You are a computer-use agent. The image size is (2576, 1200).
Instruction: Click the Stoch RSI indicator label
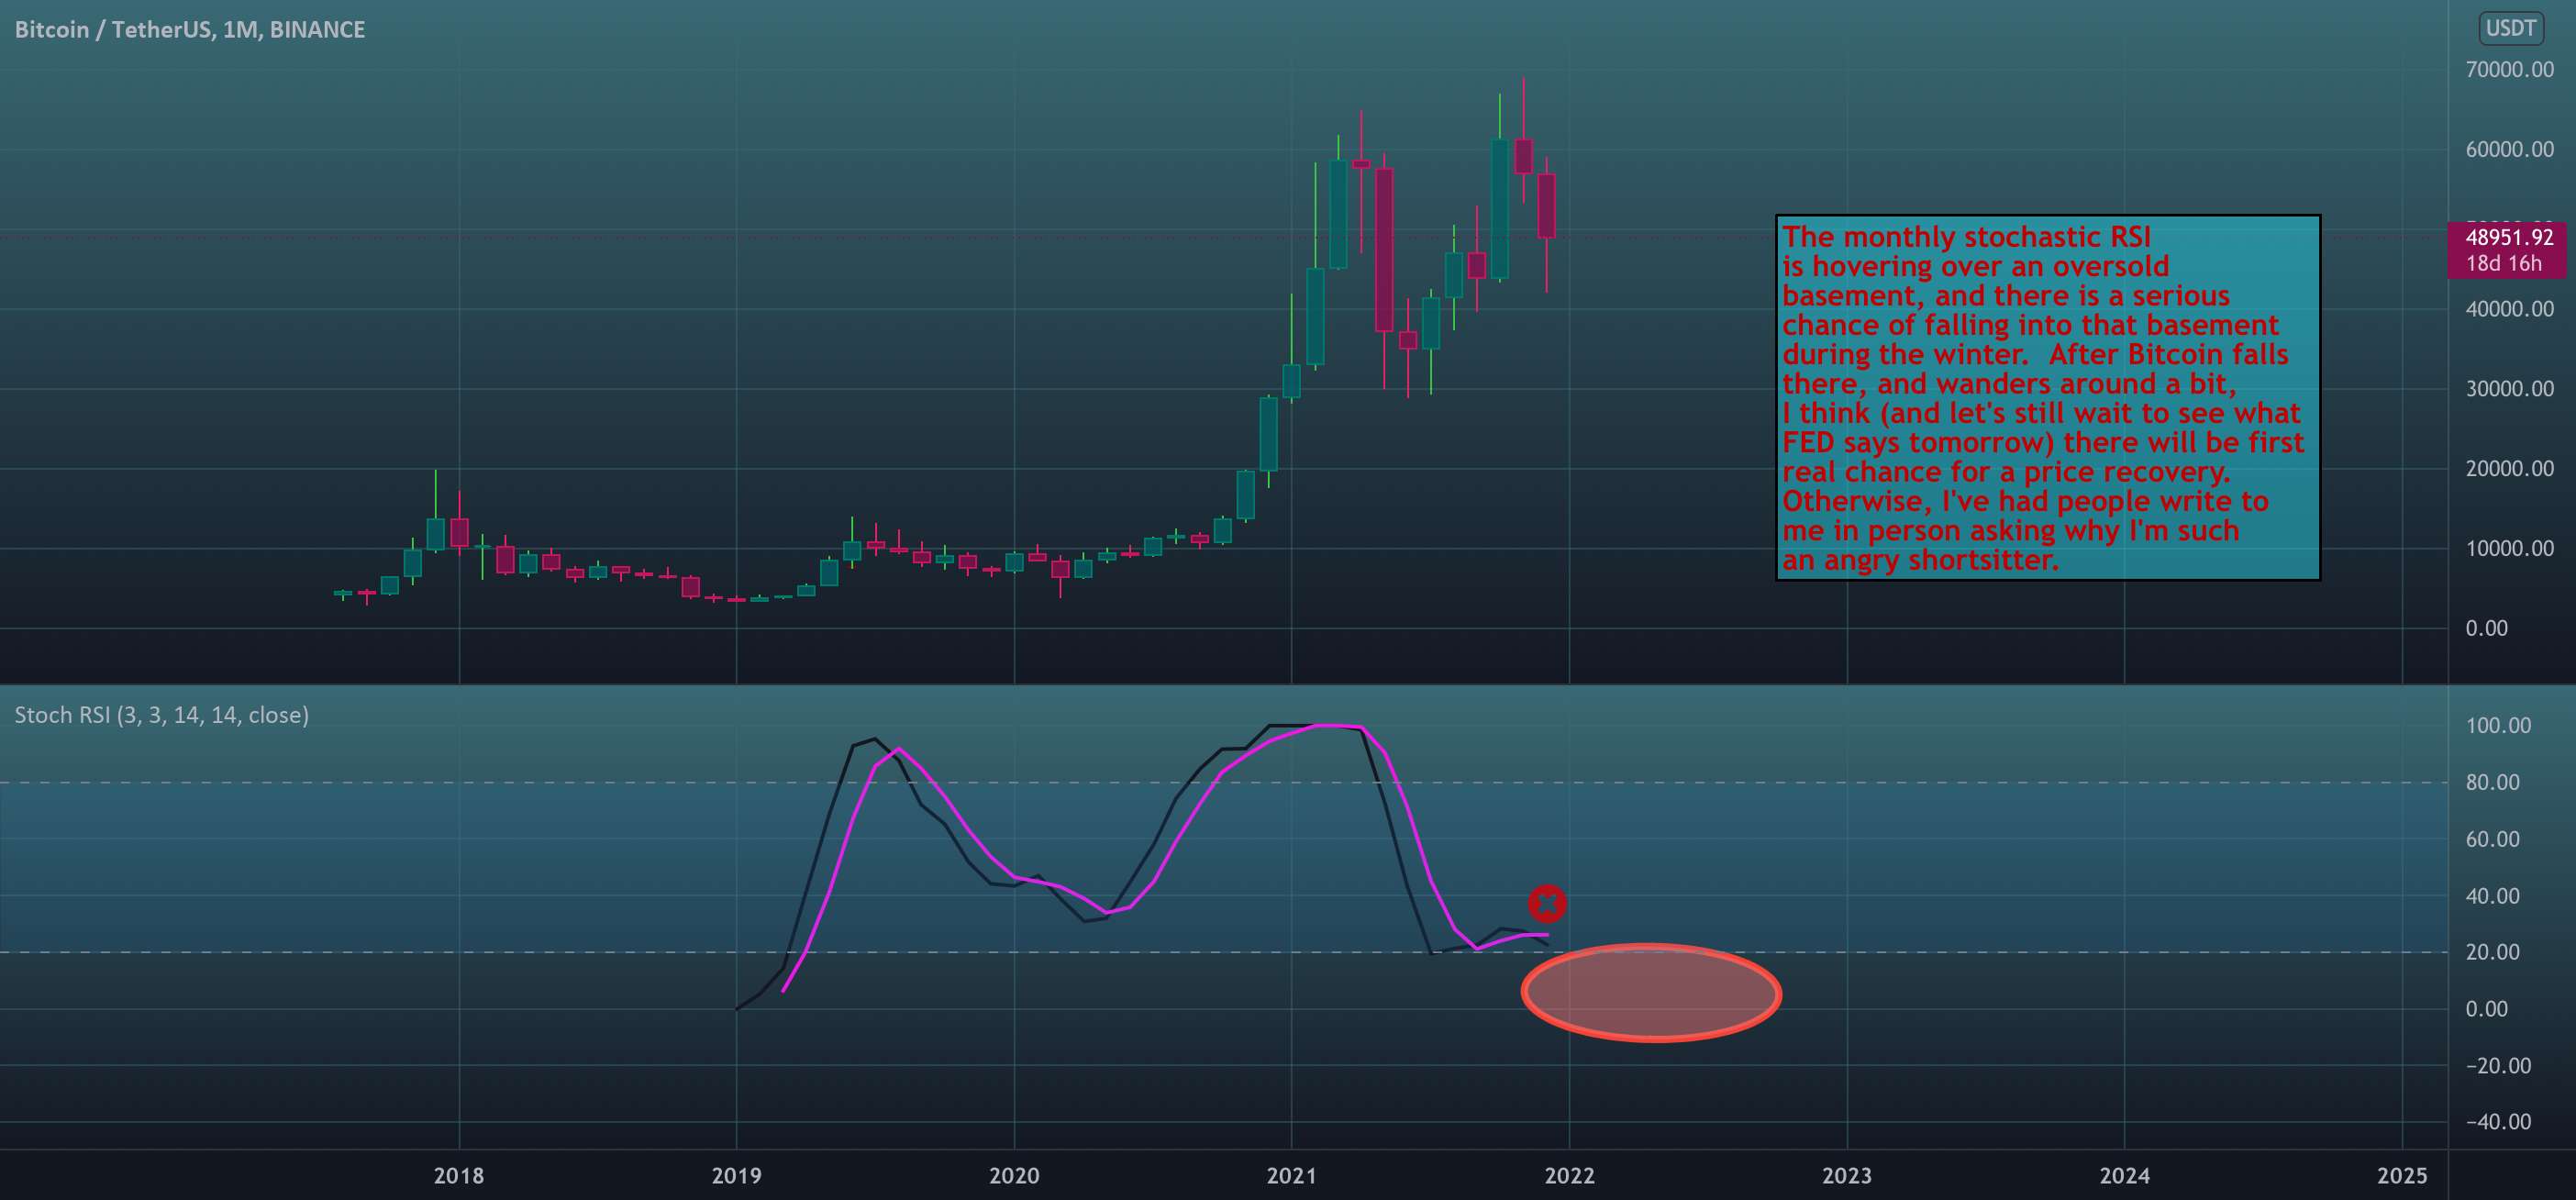click(161, 715)
